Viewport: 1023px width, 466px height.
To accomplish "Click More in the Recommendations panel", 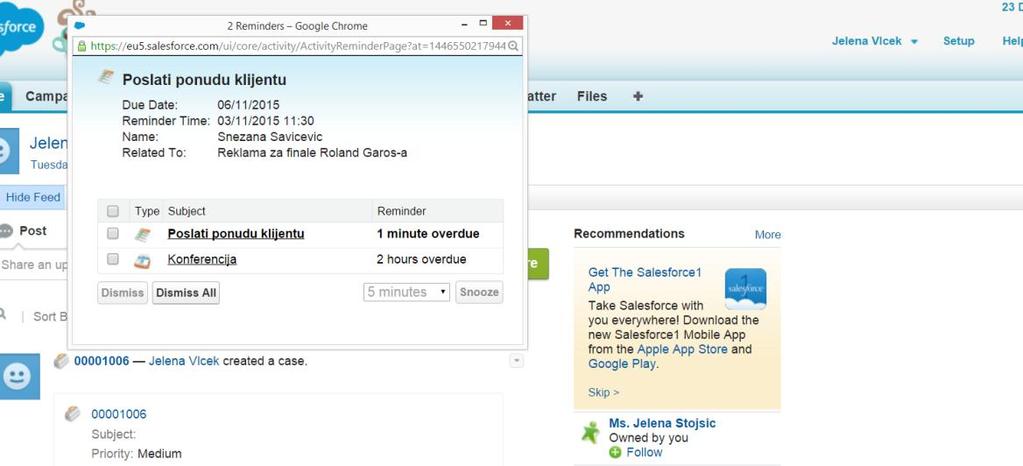I will pyautogui.click(x=767, y=234).
